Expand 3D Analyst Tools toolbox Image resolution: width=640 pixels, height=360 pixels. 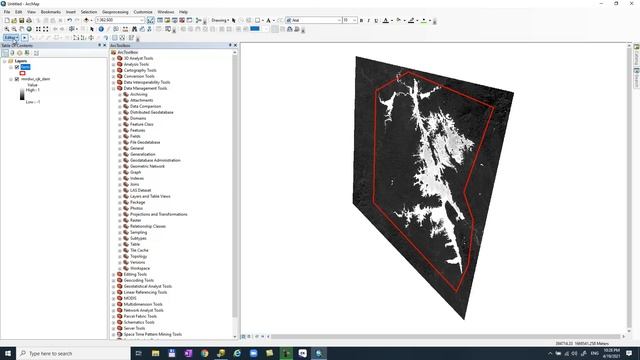[113, 58]
